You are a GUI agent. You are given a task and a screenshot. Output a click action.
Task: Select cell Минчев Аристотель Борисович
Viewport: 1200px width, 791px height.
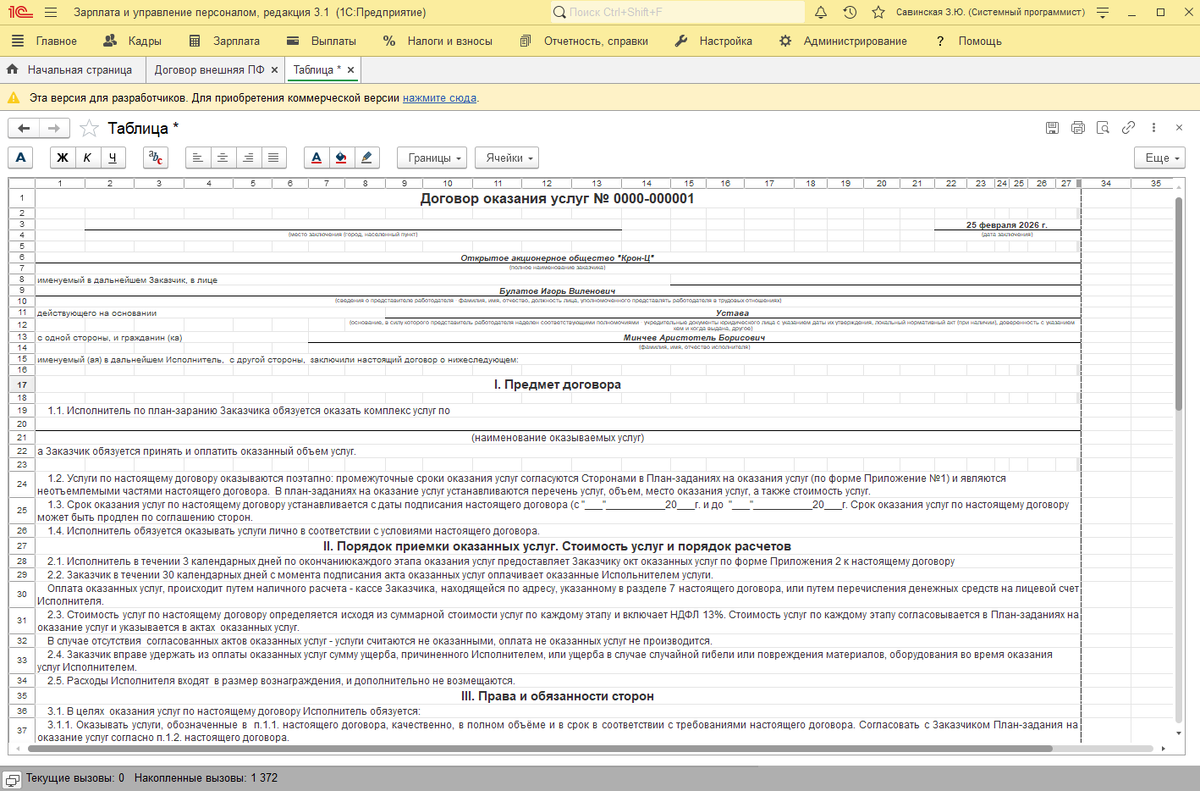coord(694,338)
